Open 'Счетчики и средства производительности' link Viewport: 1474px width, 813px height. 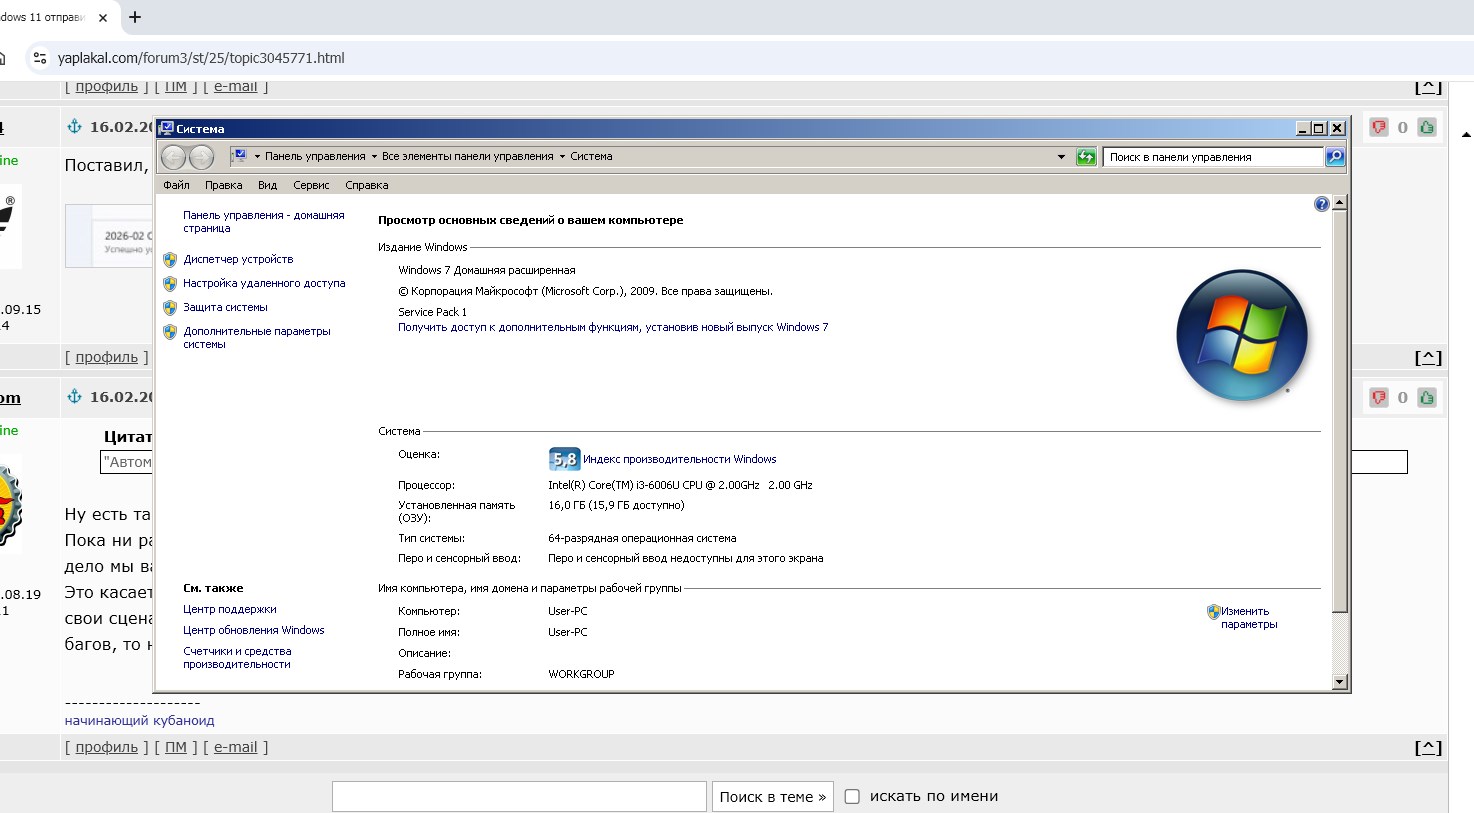pos(237,658)
